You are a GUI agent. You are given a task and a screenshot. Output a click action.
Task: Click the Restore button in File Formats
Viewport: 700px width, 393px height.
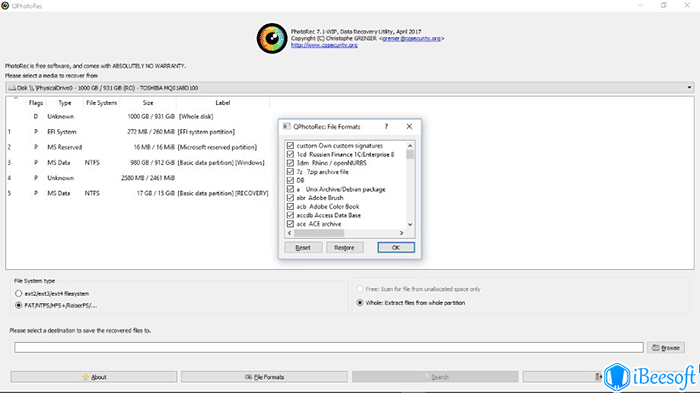pyautogui.click(x=344, y=247)
